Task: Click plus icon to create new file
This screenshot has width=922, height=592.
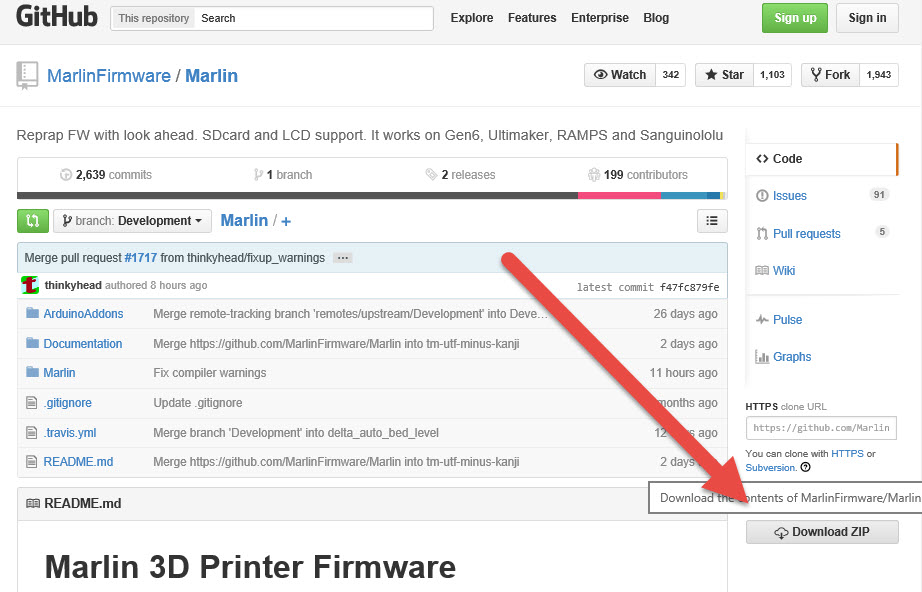Action: 286,222
